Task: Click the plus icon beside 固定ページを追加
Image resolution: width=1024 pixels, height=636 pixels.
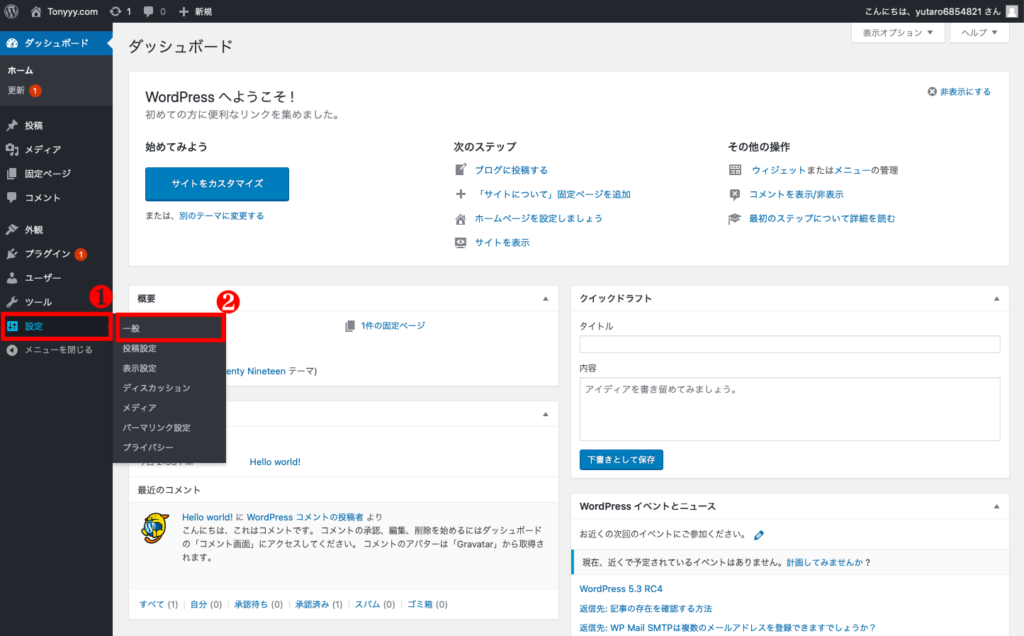Action: pyautogui.click(x=460, y=194)
